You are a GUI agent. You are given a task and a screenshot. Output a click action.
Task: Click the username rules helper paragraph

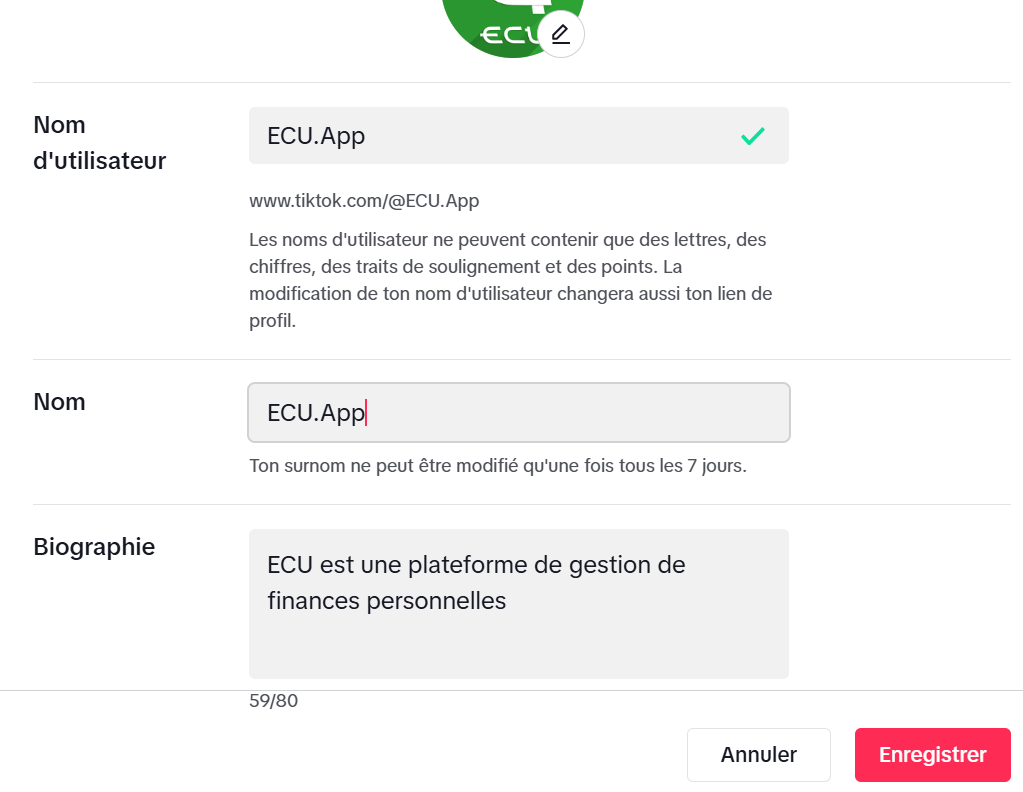(x=511, y=280)
